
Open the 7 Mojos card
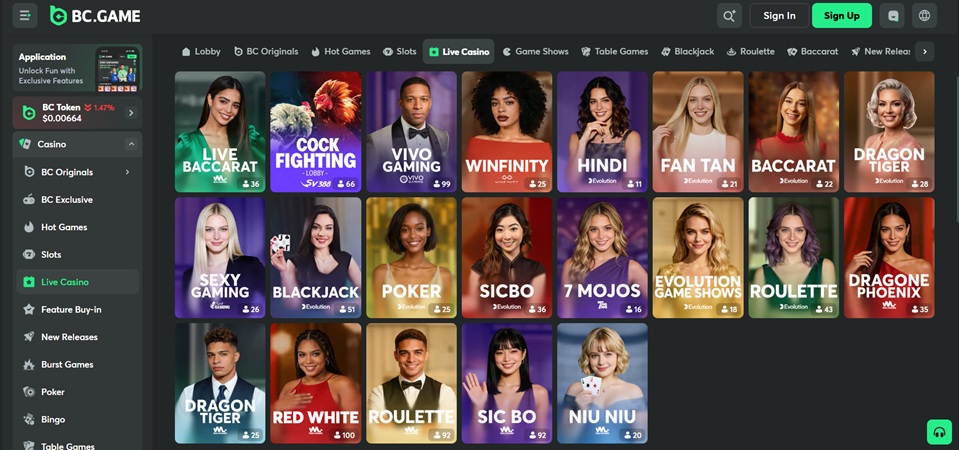tap(602, 257)
